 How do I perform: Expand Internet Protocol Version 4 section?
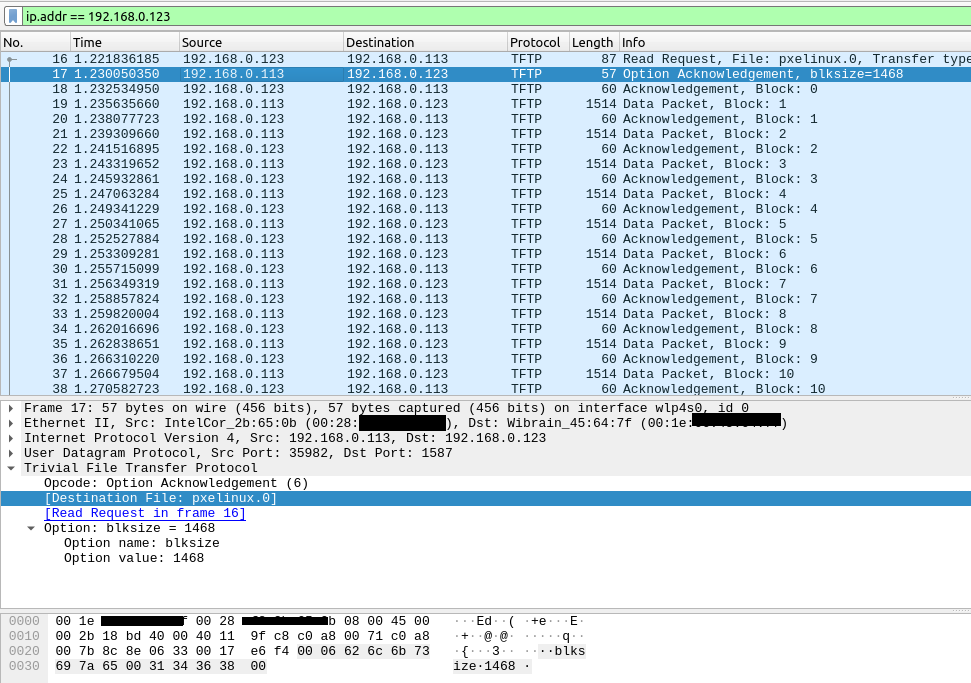click(x=11, y=438)
